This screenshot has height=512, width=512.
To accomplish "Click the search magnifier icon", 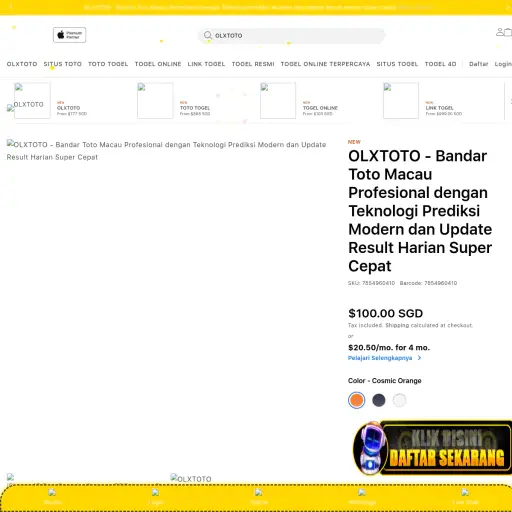I will pyautogui.click(x=208, y=35).
